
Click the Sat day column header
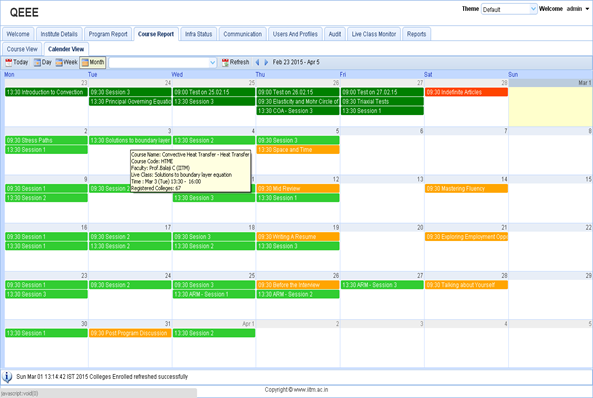[428, 75]
